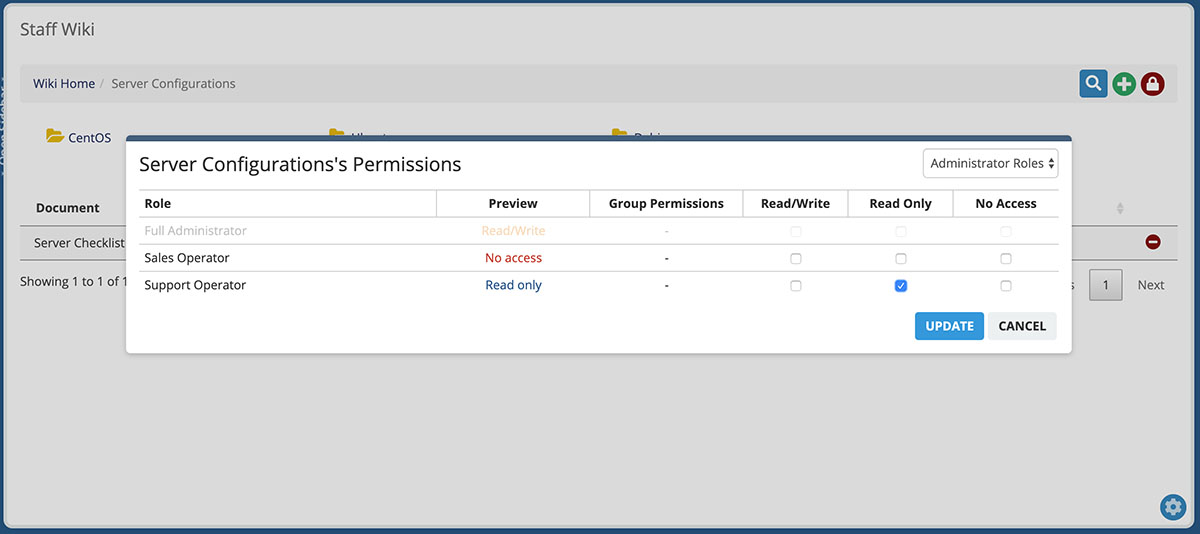The width and height of the screenshot is (1200, 534).
Task: Click the blue search magnifier icon
Action: point(1093,84)
